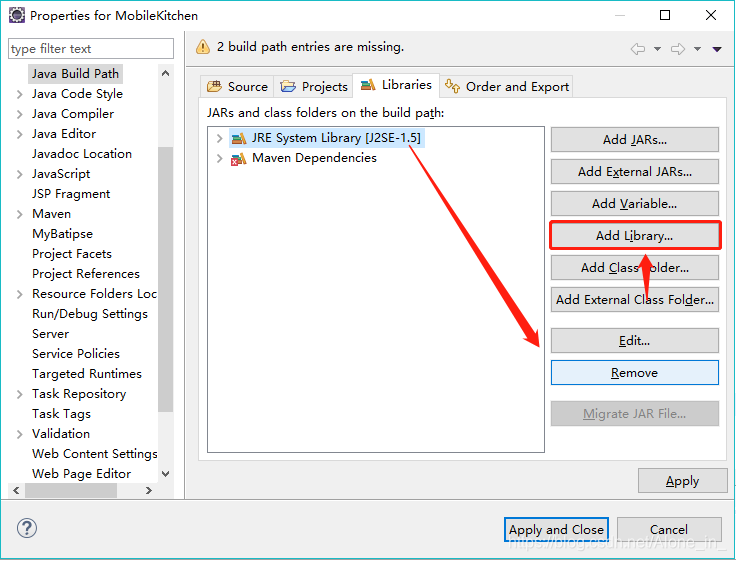Switch to the Projects tab
This screenshot has width=736, height=561.
tap(314, 86)
